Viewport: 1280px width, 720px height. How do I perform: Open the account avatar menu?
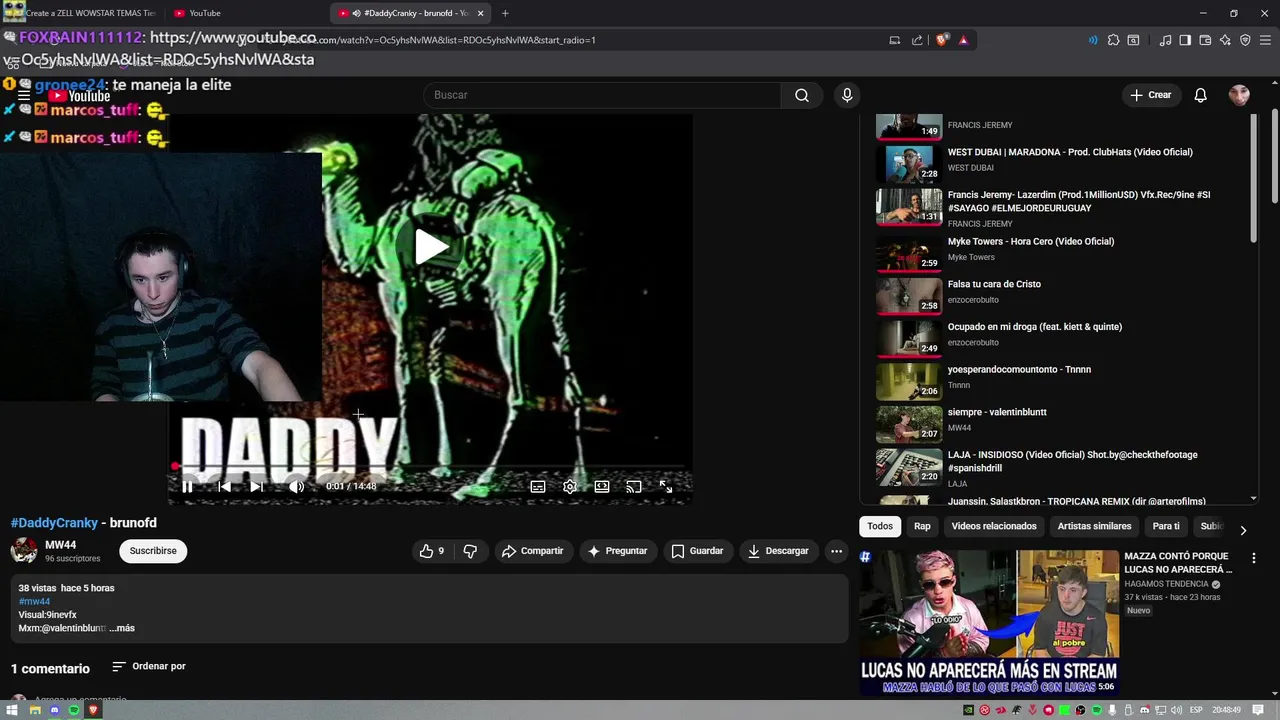(1239, 95)
